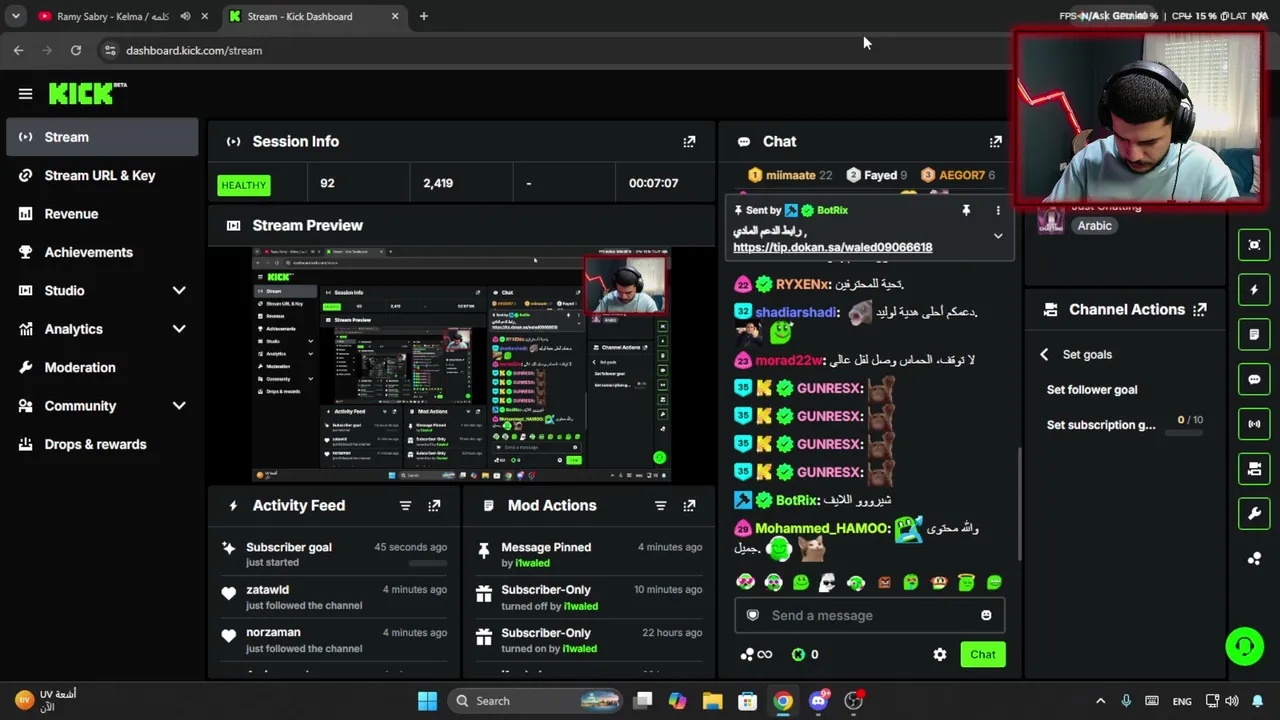This screenshot has height=720, width=1280.
Task: Focus the Send a message field
Action: [x=870, y=616]
